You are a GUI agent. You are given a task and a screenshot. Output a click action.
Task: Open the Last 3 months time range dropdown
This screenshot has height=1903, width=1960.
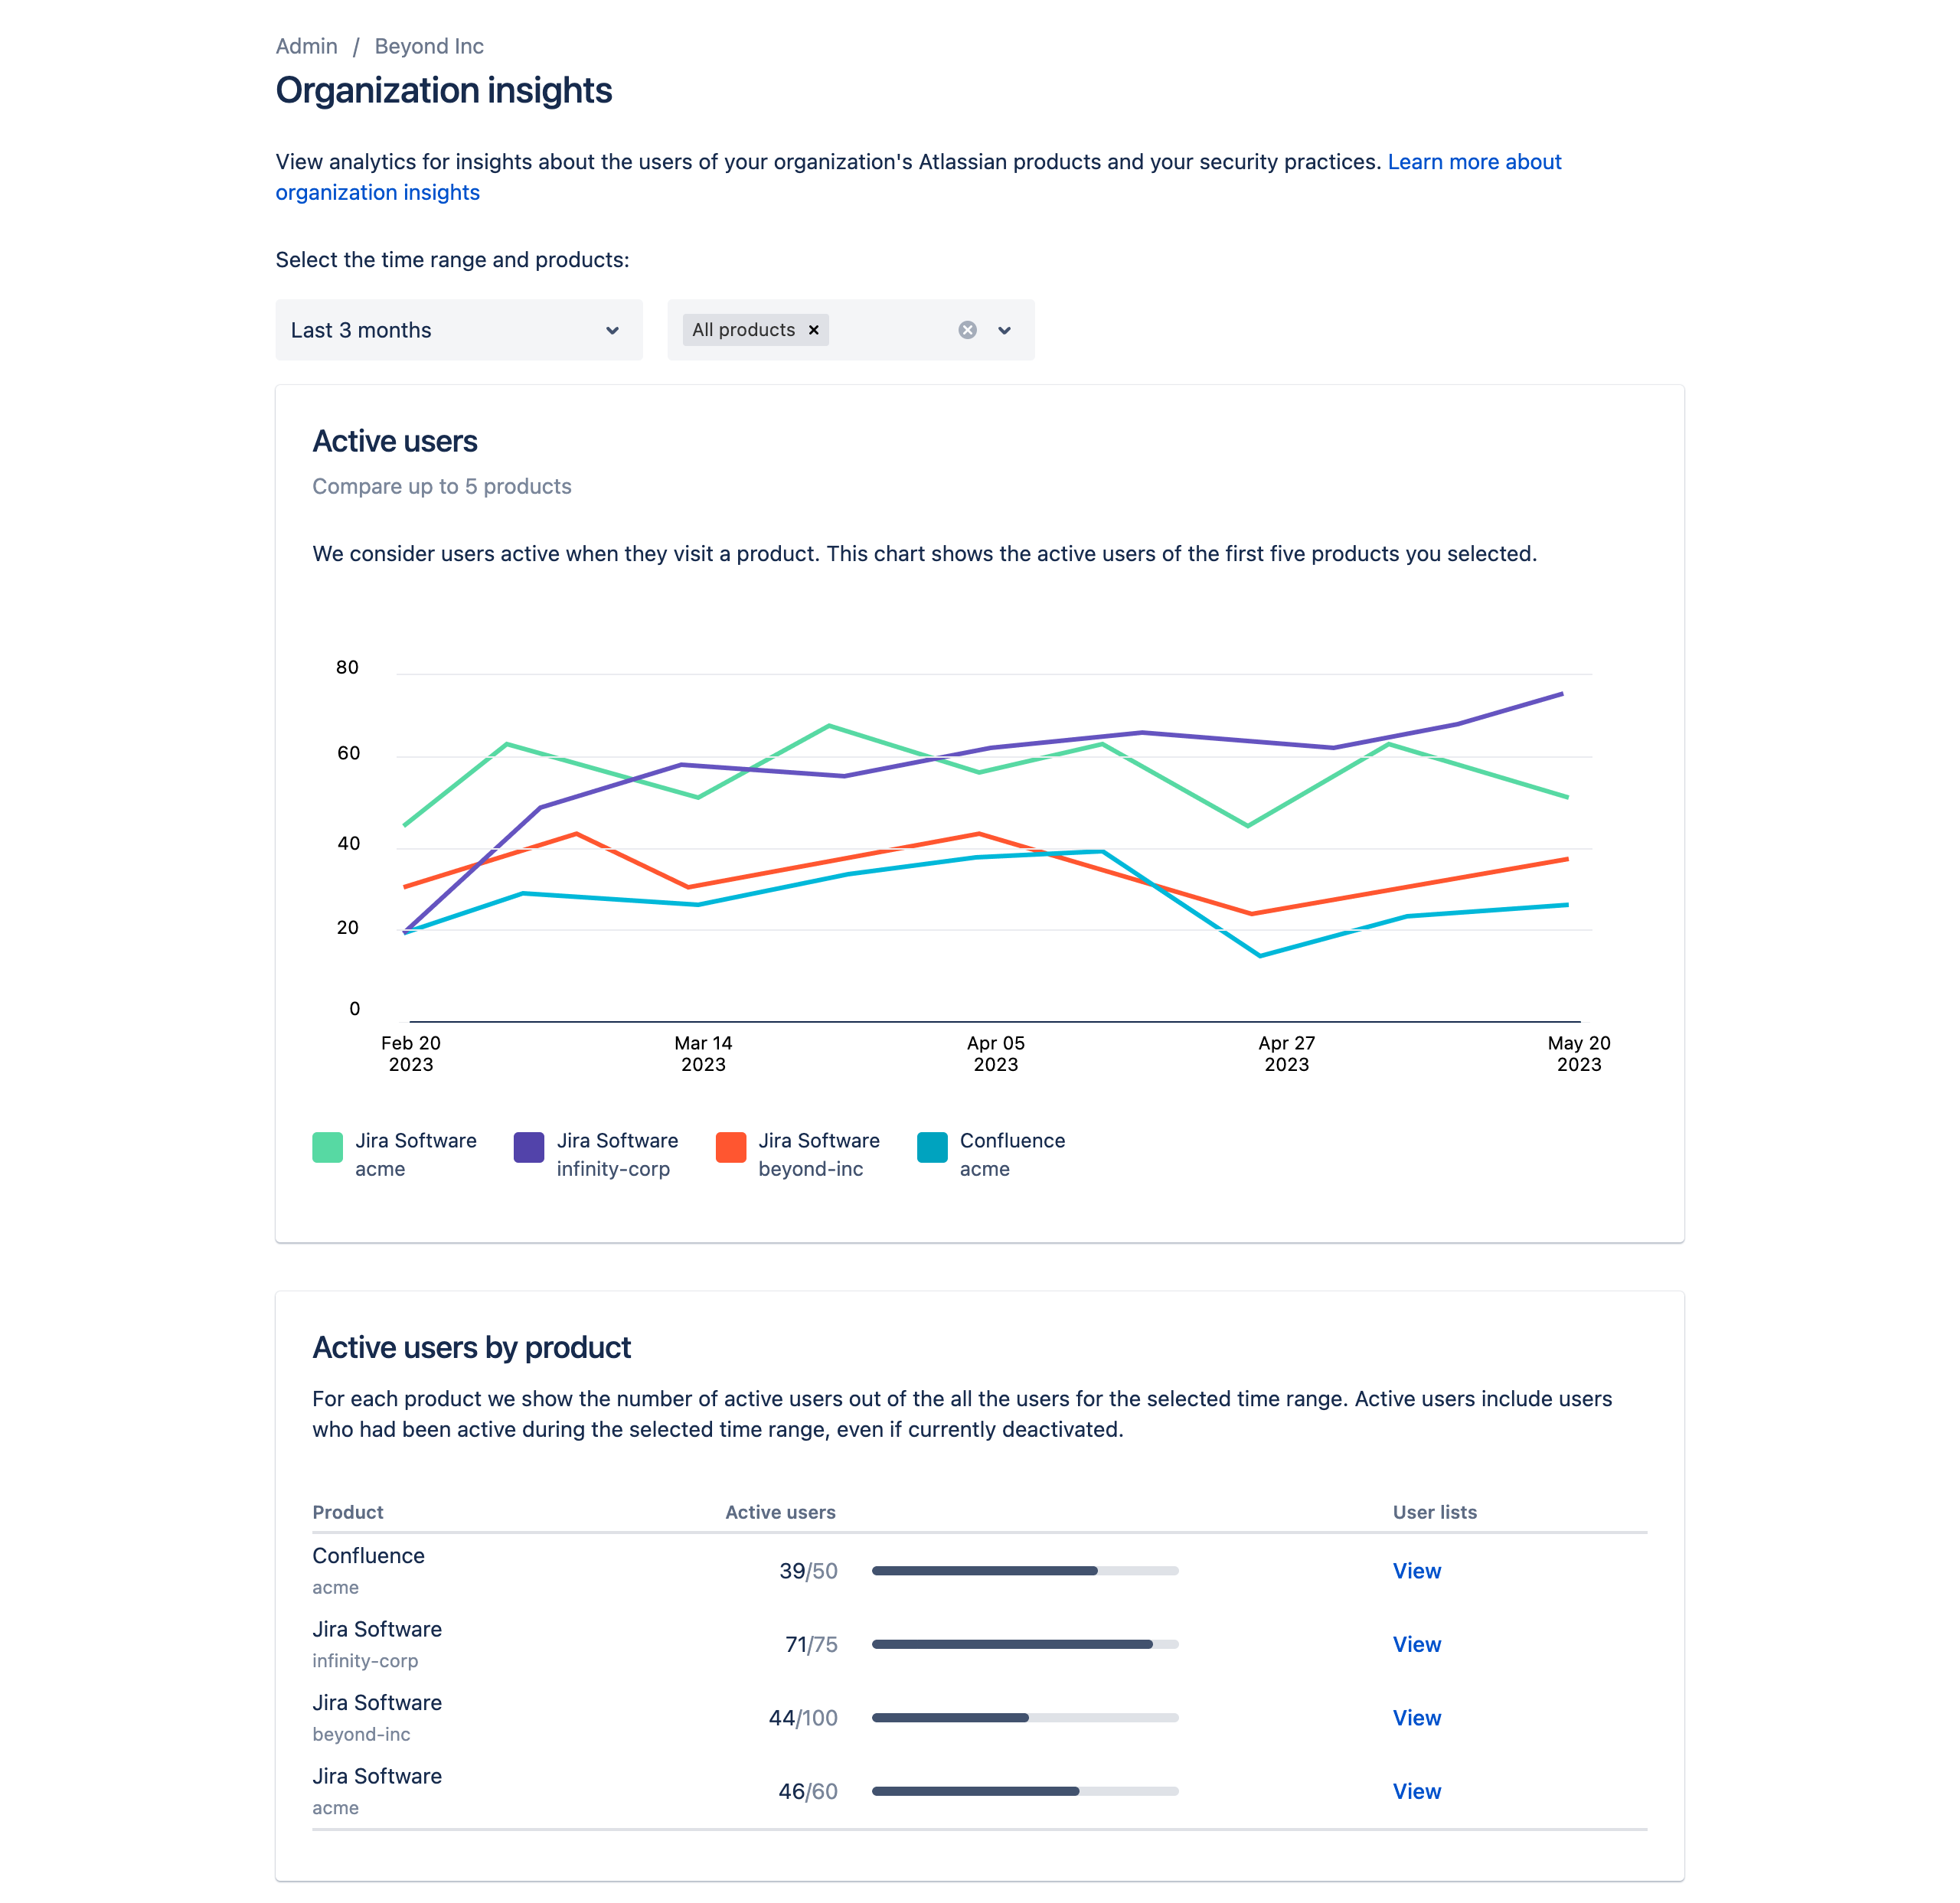[458, 330]
